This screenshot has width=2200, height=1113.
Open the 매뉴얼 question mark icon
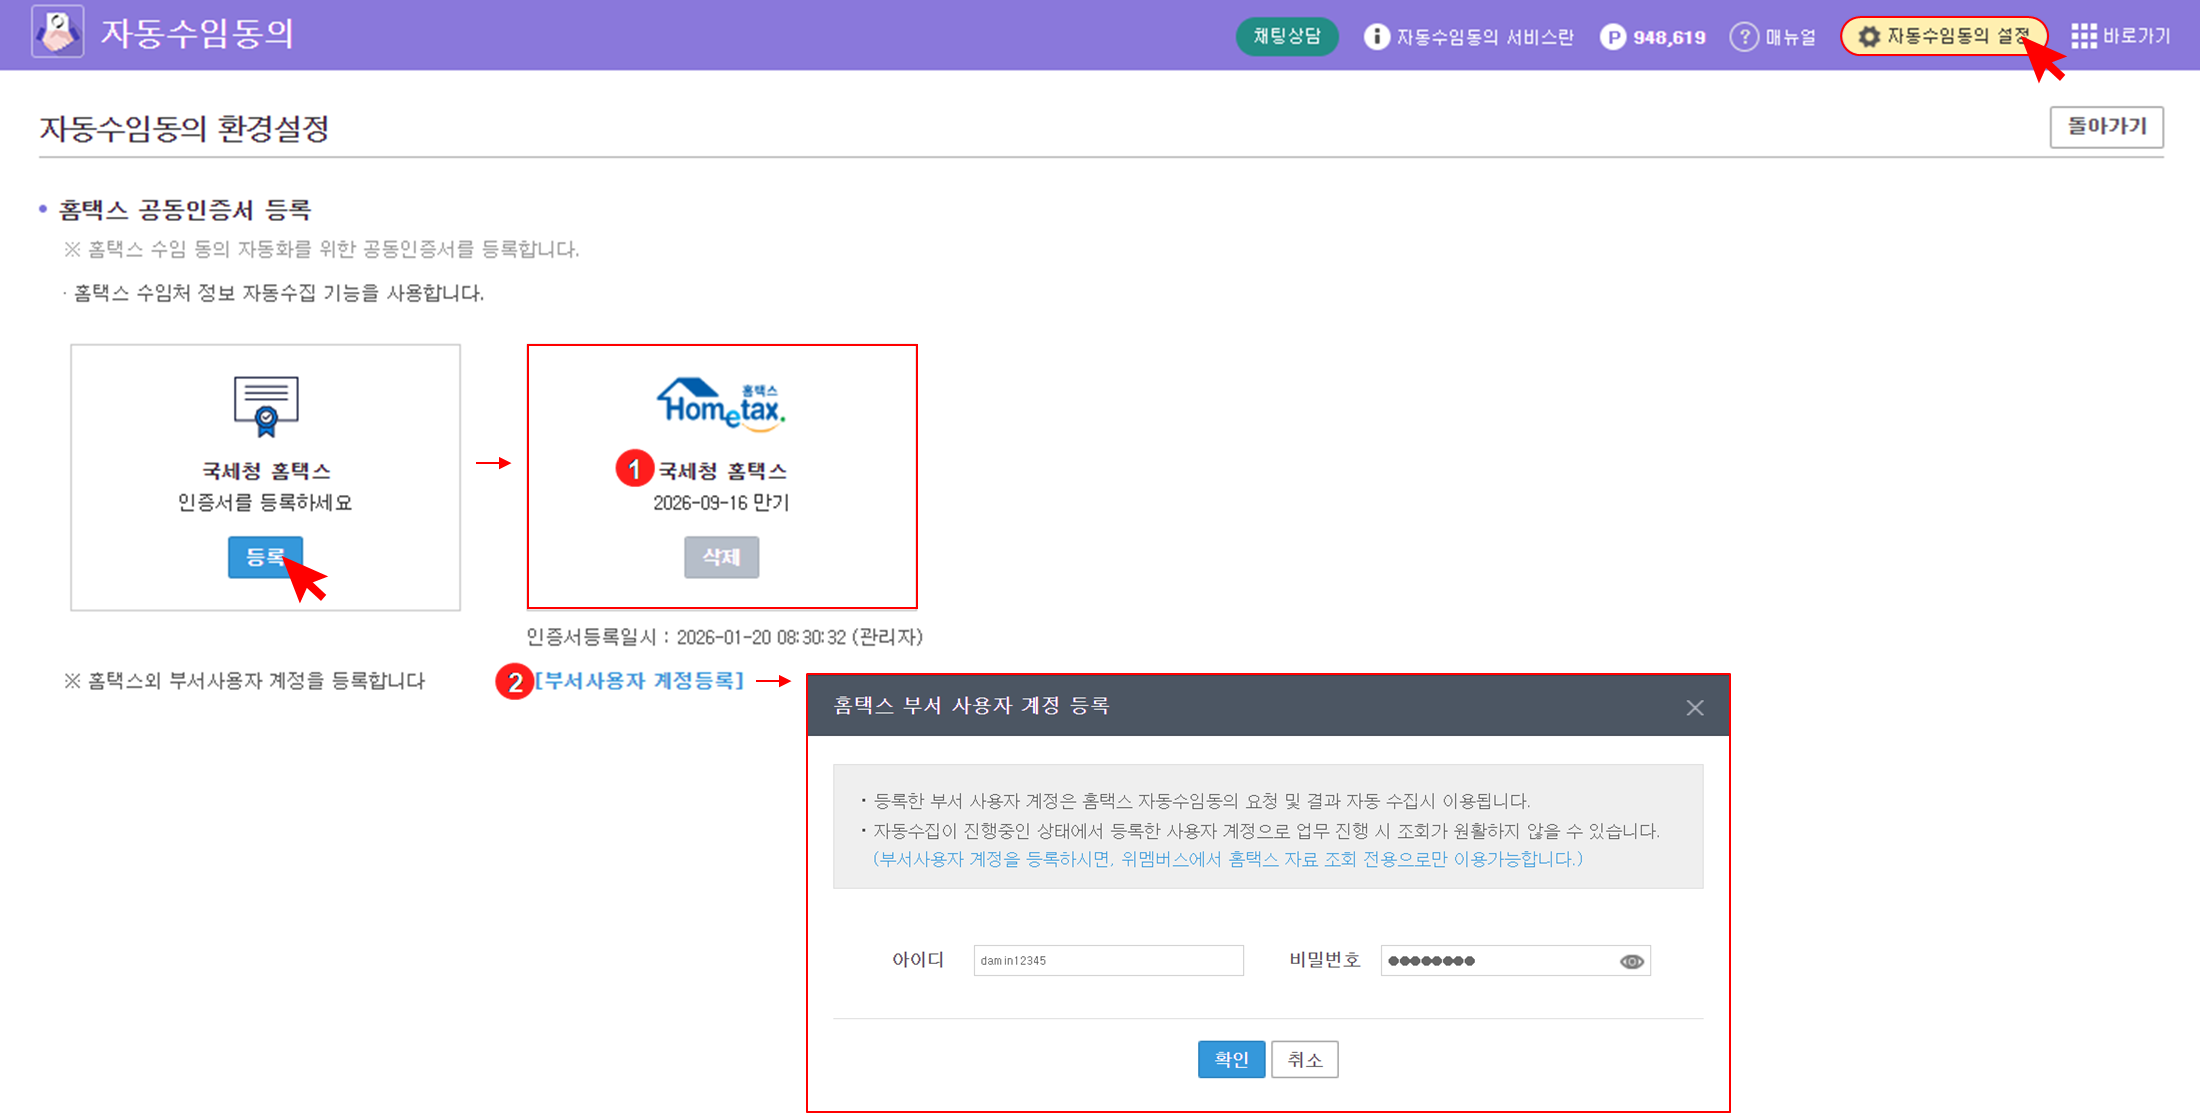[1744, 37]
